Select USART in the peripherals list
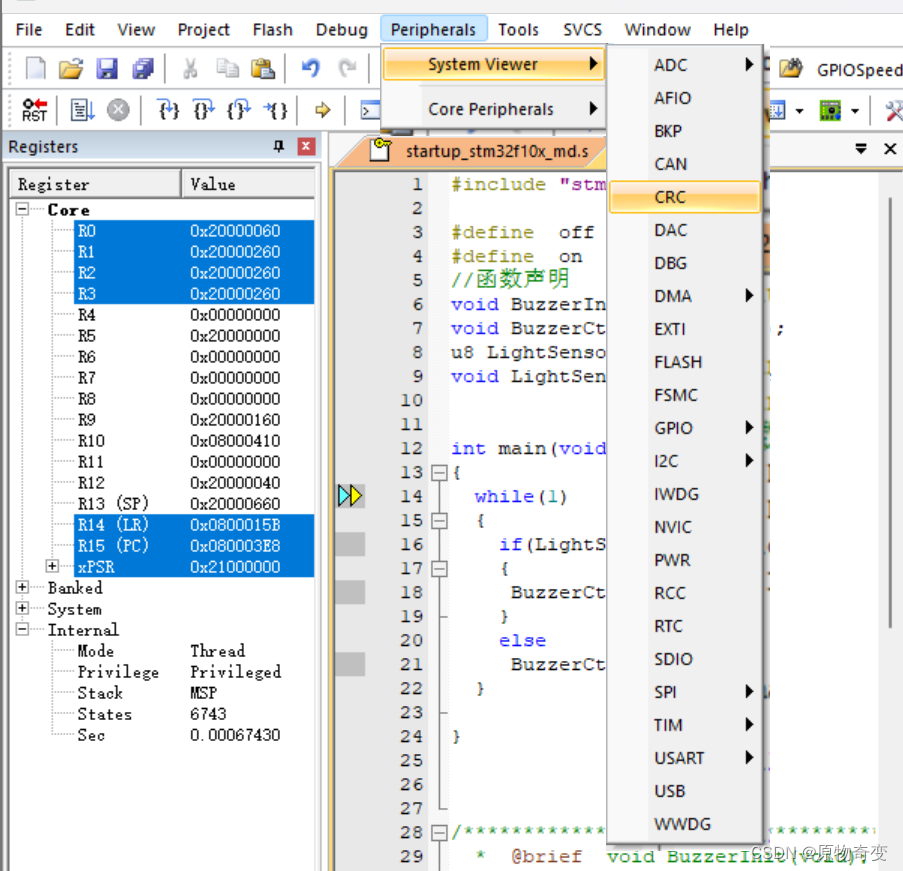Screen dimensions: 903x871 (678, 758)
